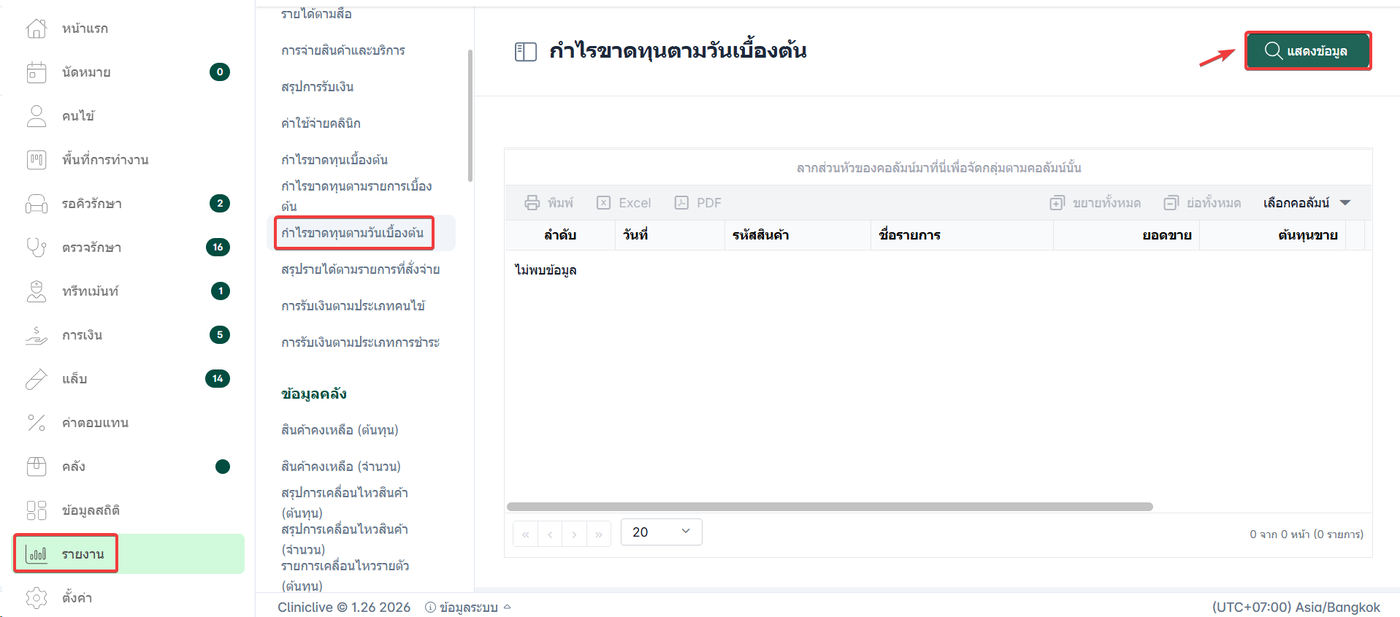1400x617 pixels.
Task: Go to the next page of results
Action: pos(574,533)
